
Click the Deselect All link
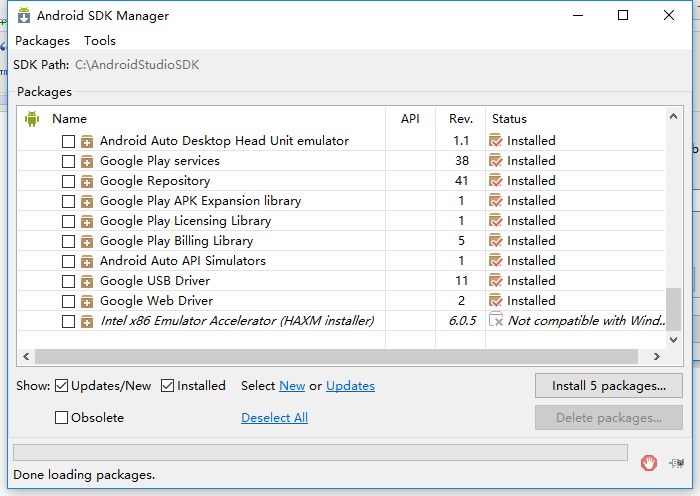point(275,418)
